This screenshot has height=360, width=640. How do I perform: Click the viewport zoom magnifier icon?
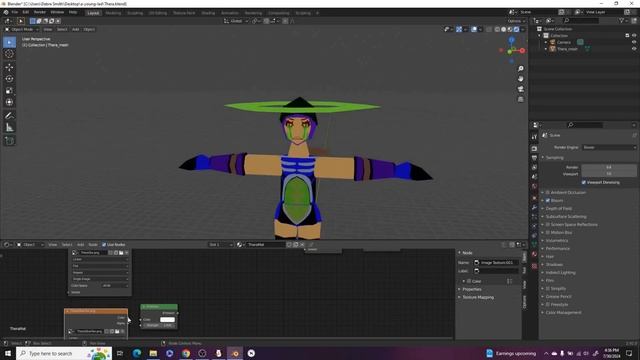520,69
